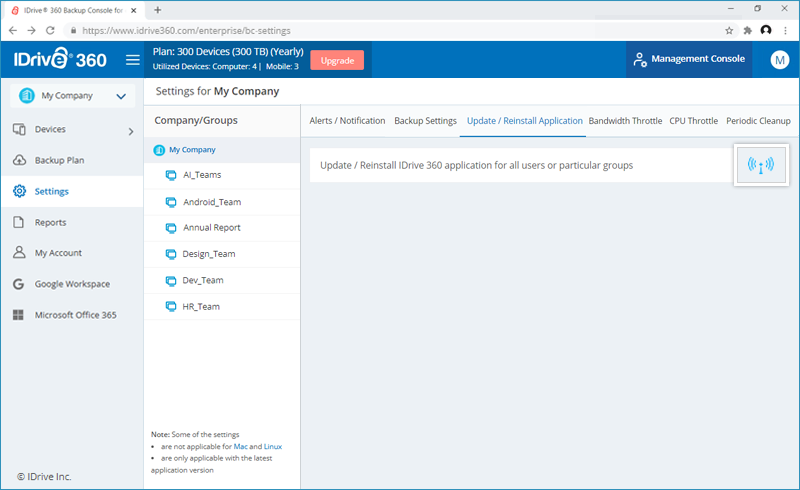Select Update / Reinstall Application tab
The image size is (800, 490).
524,121
